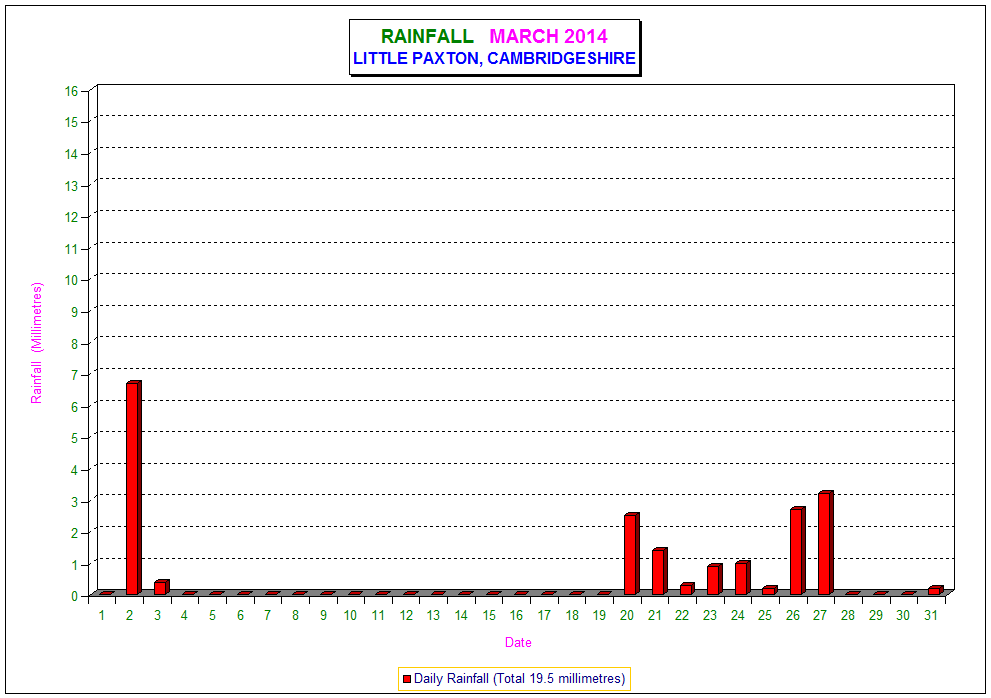
Task: Click the MARCH 2014 title text
Action: [549, 37]
